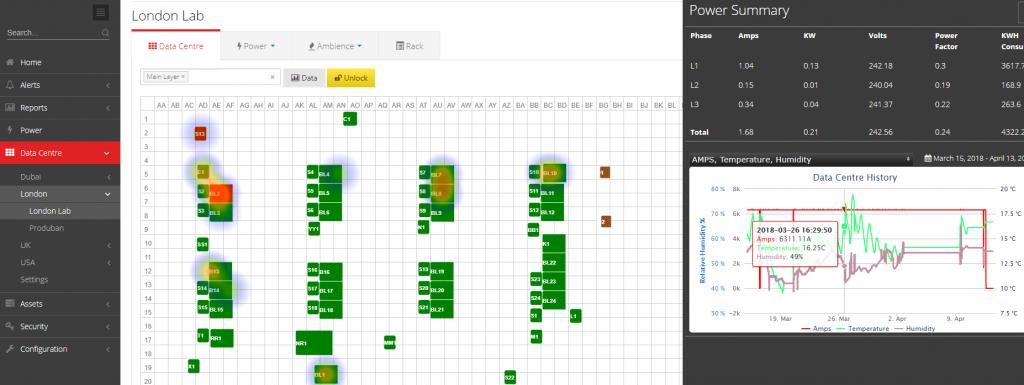Click the yellow Unlock button
The width and height of the screenshot is (1024, 385).
click(351, 78)
